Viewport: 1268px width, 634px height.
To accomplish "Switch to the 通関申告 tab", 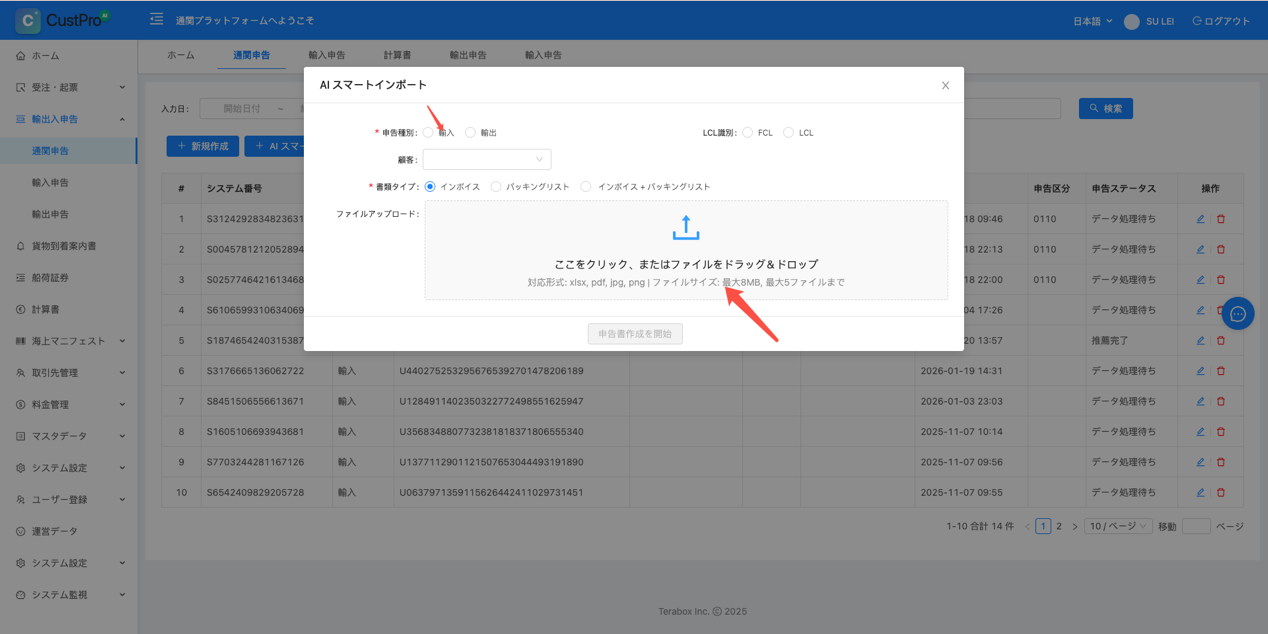I will pos(252,55).
